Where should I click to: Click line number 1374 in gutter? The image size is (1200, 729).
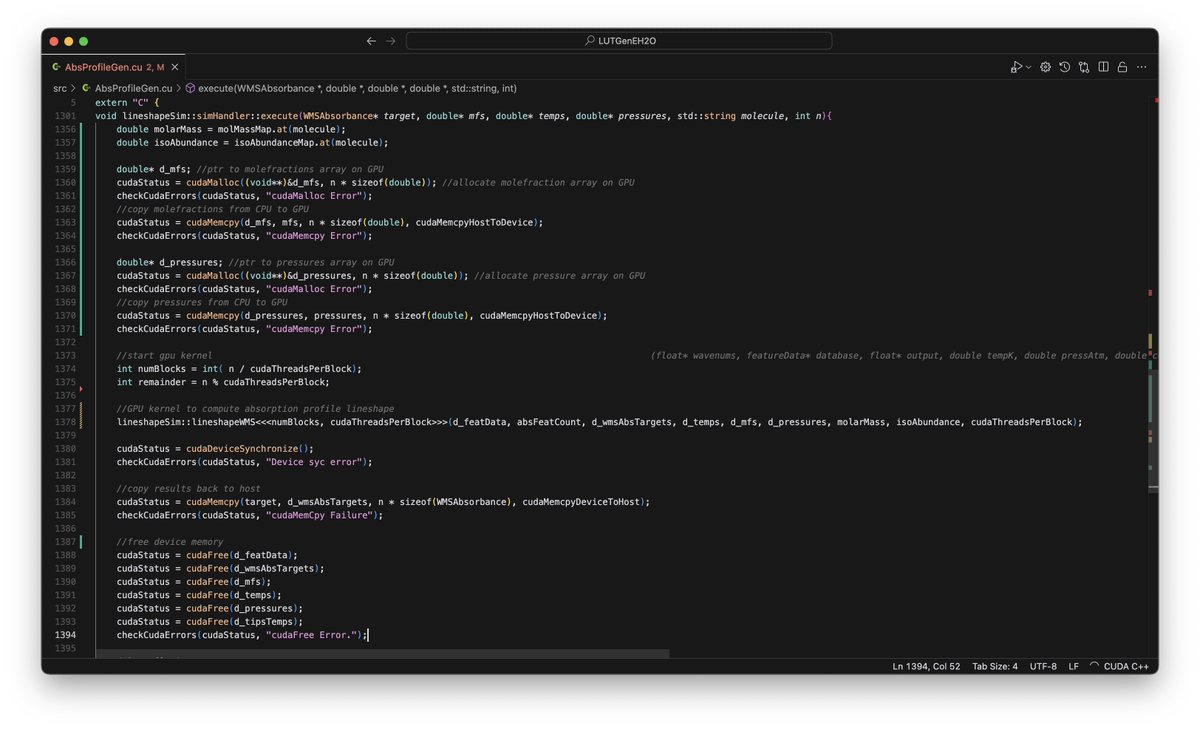click(65, 369)
